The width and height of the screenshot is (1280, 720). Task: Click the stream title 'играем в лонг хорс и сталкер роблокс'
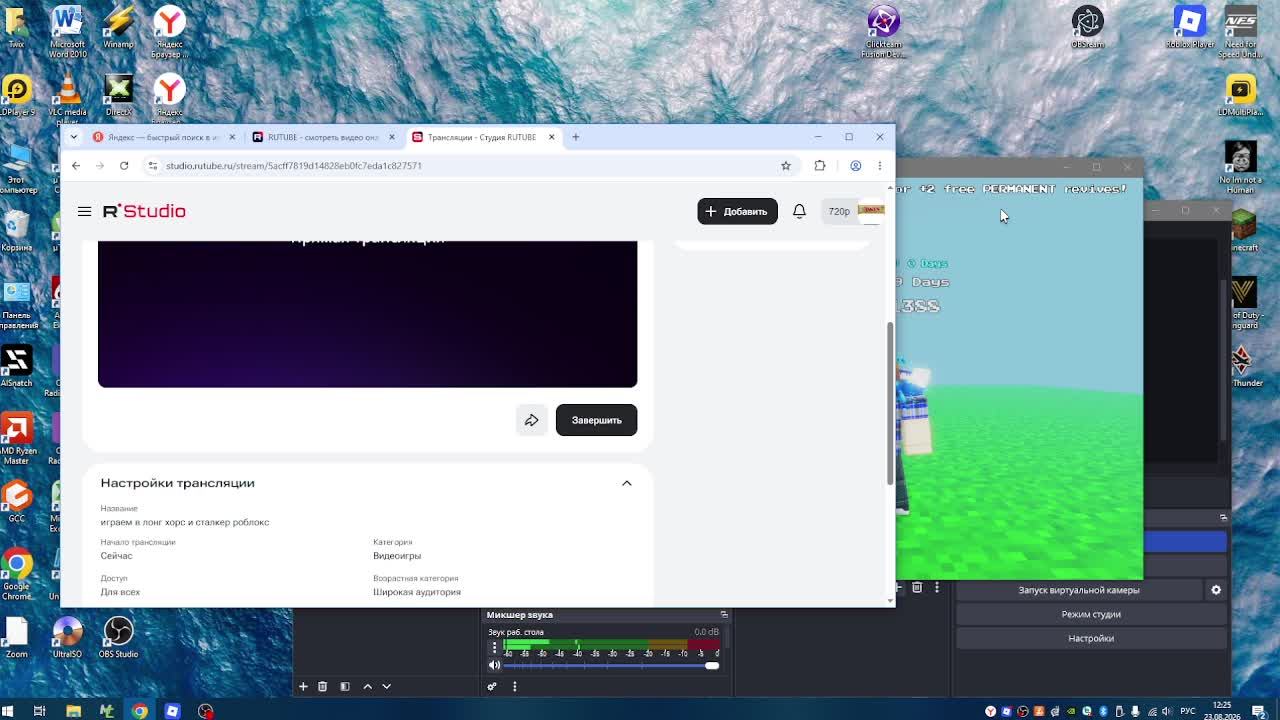coord(185,522)
